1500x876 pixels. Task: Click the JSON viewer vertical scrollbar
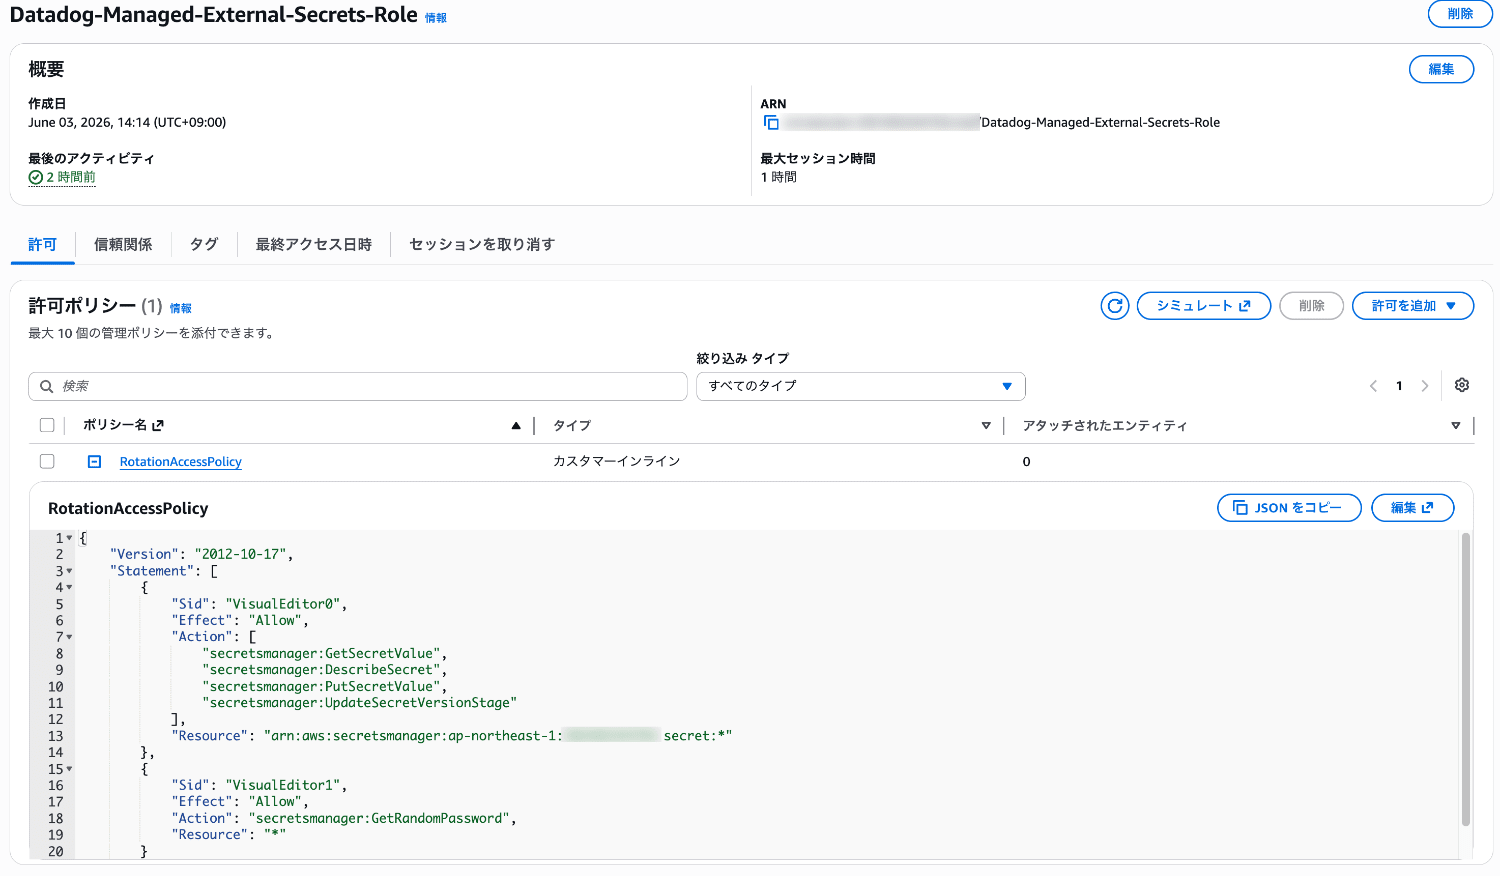pos(1466,680)
